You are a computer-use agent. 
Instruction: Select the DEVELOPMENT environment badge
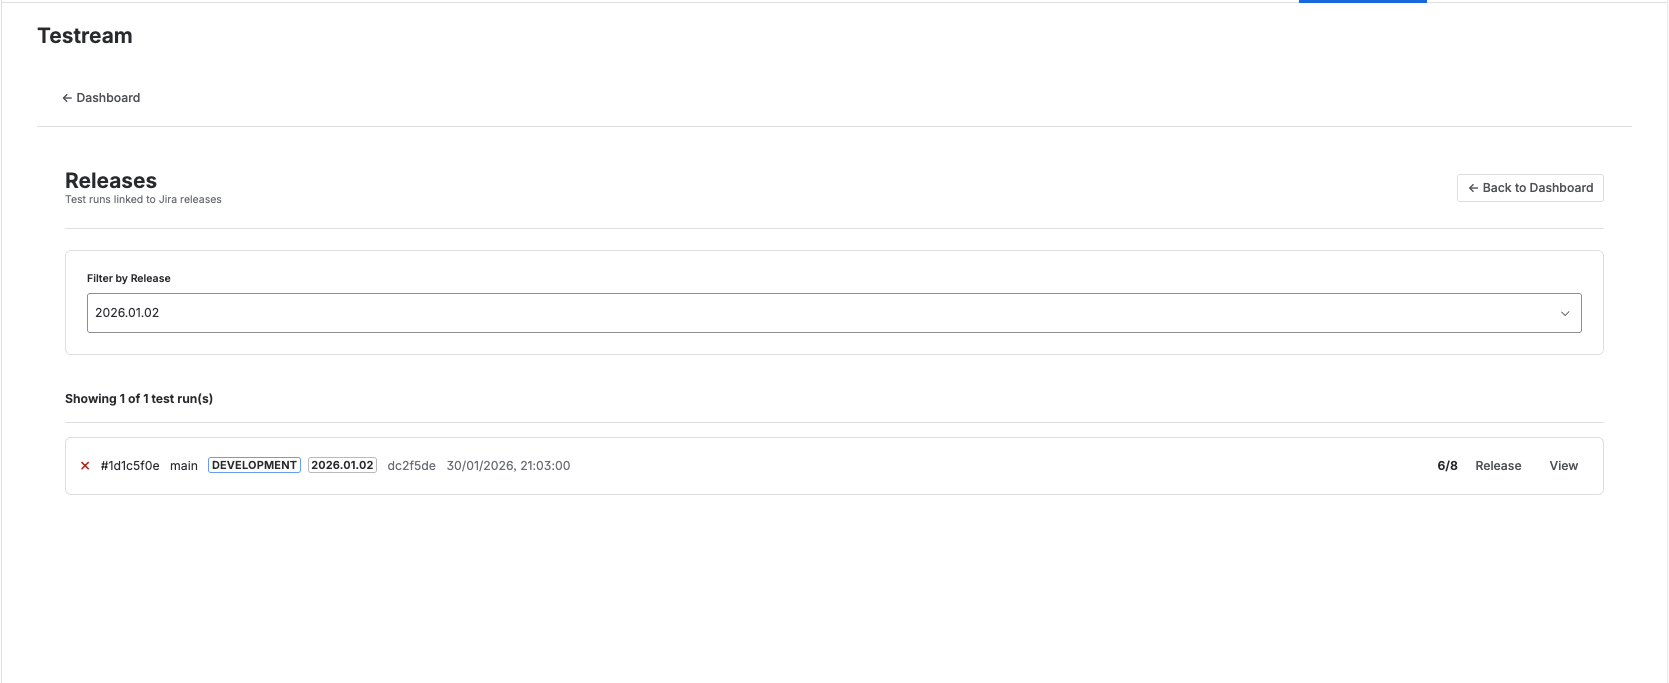click(254, 464)
